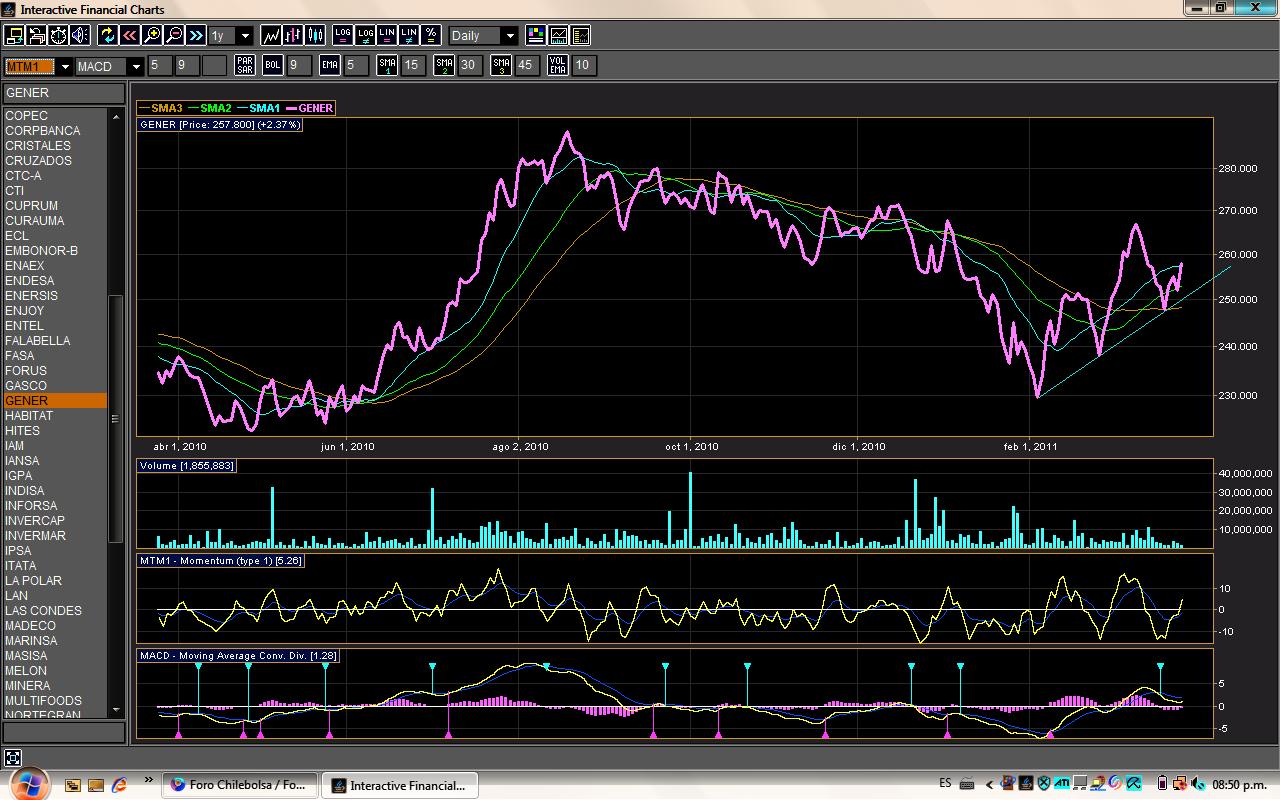Switch to candlestick chart type icon

(x=316, y=35)
